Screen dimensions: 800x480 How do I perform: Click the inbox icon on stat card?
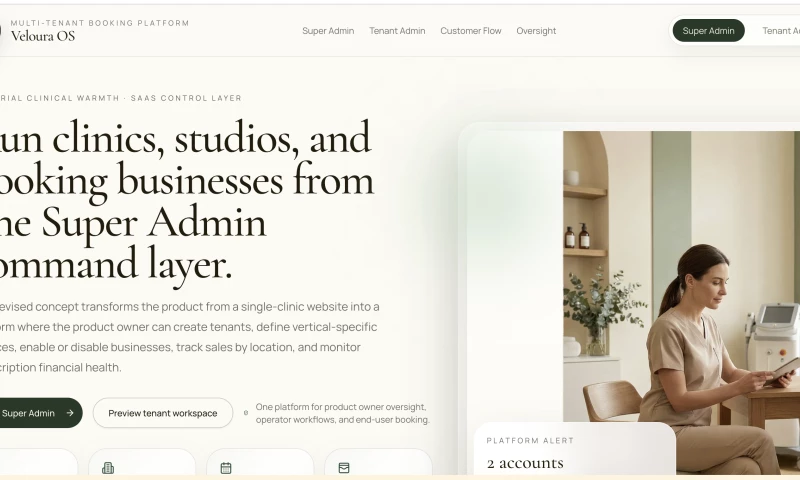coord(344,468)
